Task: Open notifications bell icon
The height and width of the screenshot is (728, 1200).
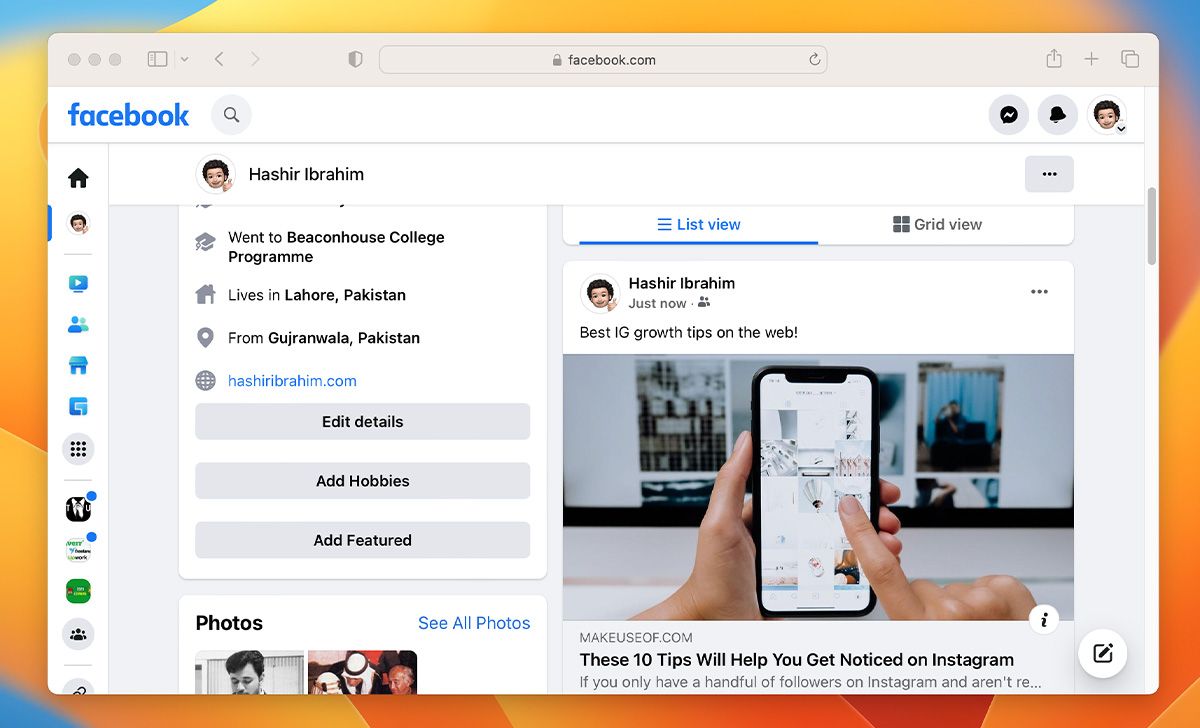Action: pos(1057,115)
